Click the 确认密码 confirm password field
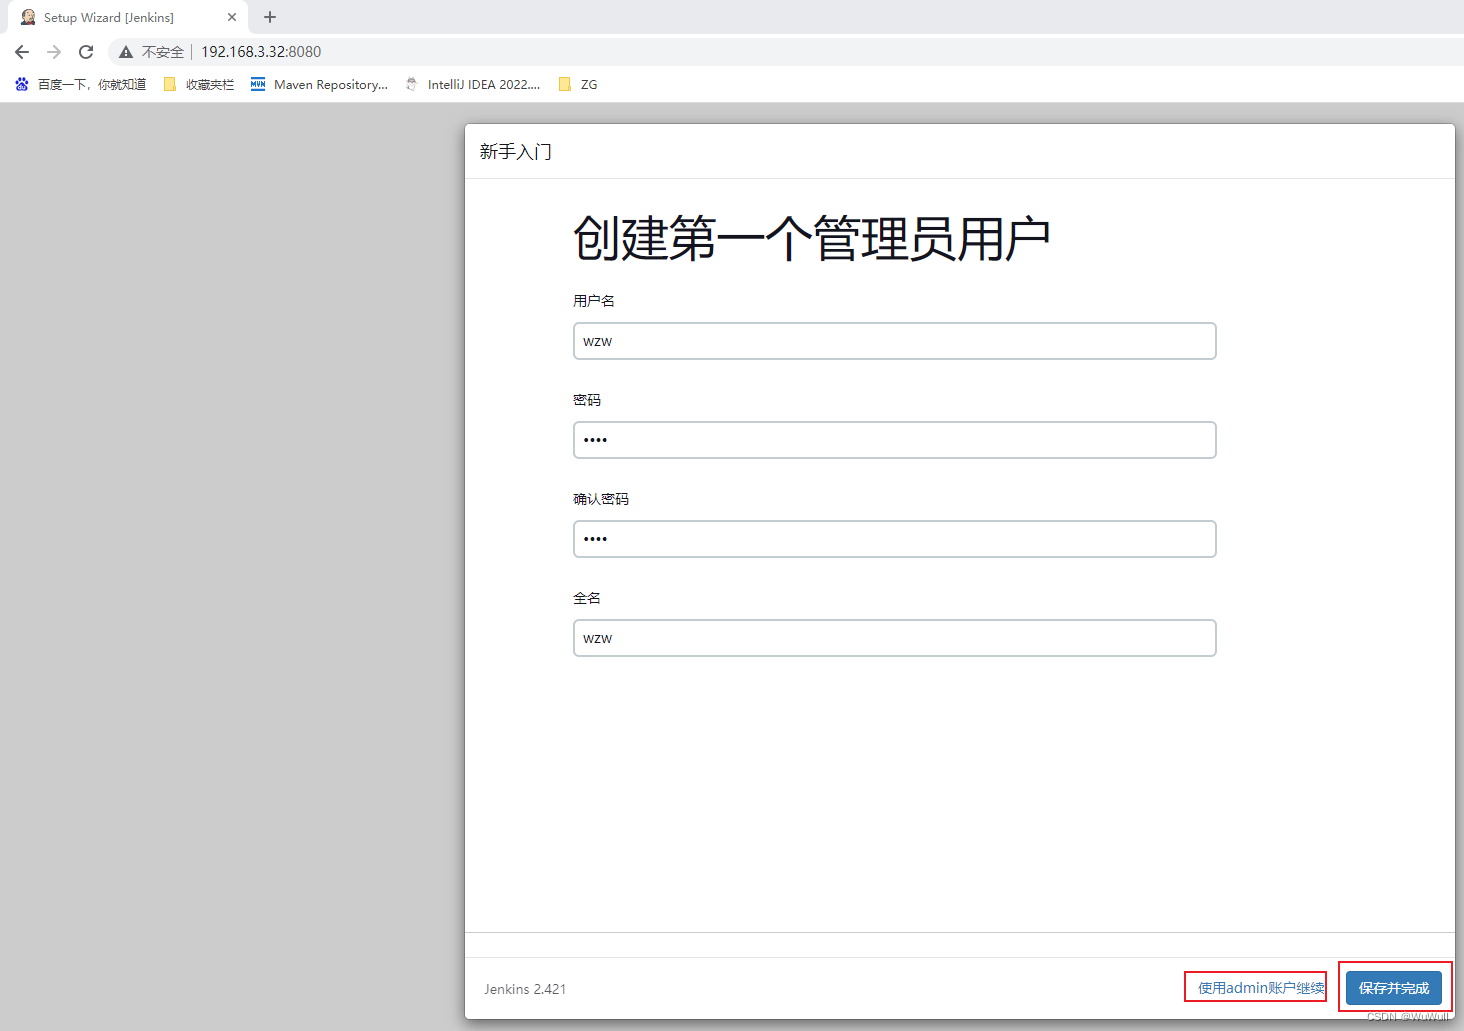 pos(895,539)
